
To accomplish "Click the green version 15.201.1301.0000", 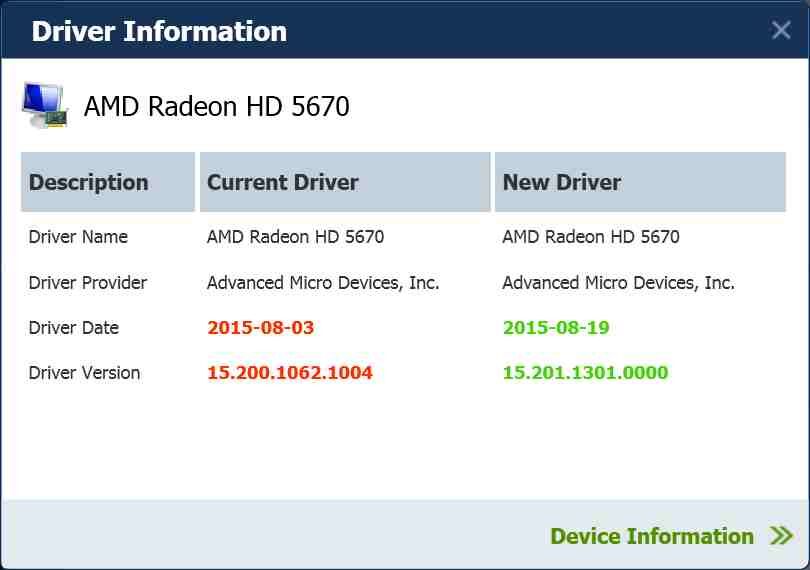I will tap(586, 373).
